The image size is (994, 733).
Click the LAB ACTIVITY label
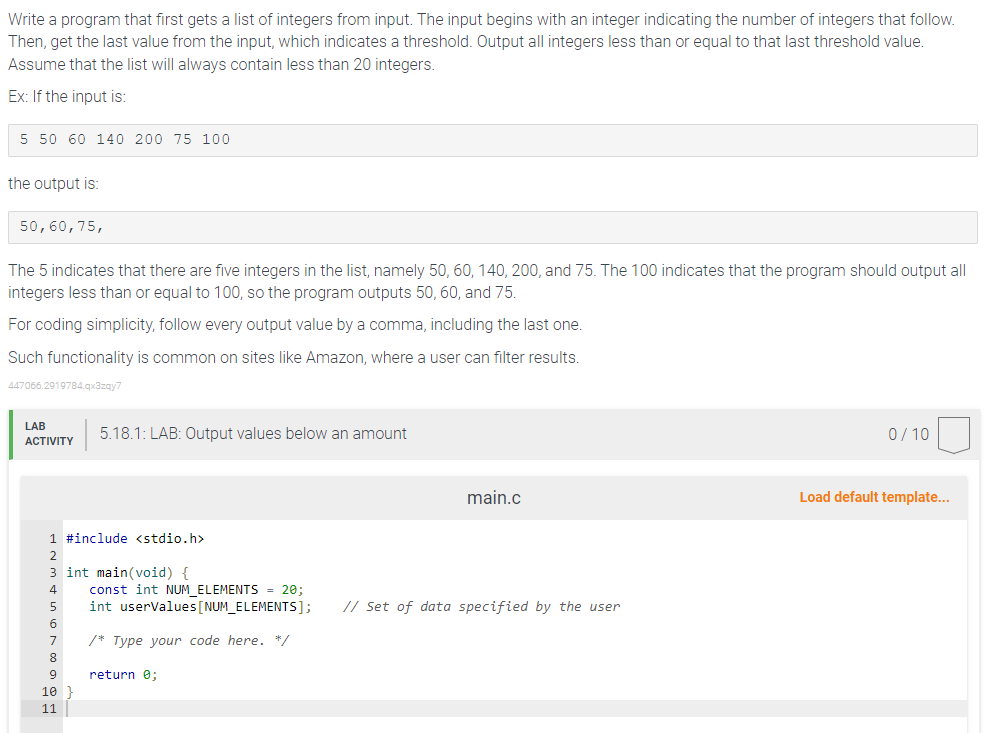[47, 433]
